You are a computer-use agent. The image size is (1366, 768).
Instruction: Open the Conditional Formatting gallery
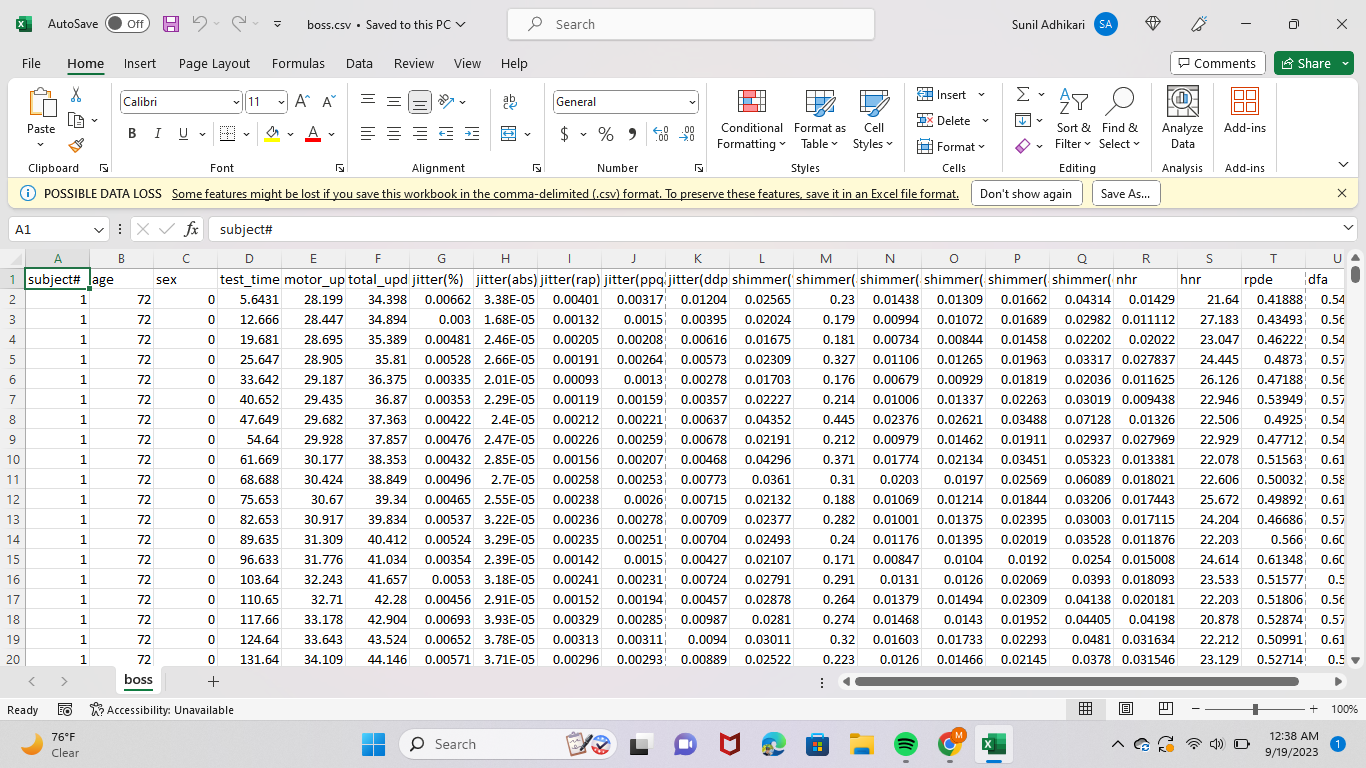751,120
